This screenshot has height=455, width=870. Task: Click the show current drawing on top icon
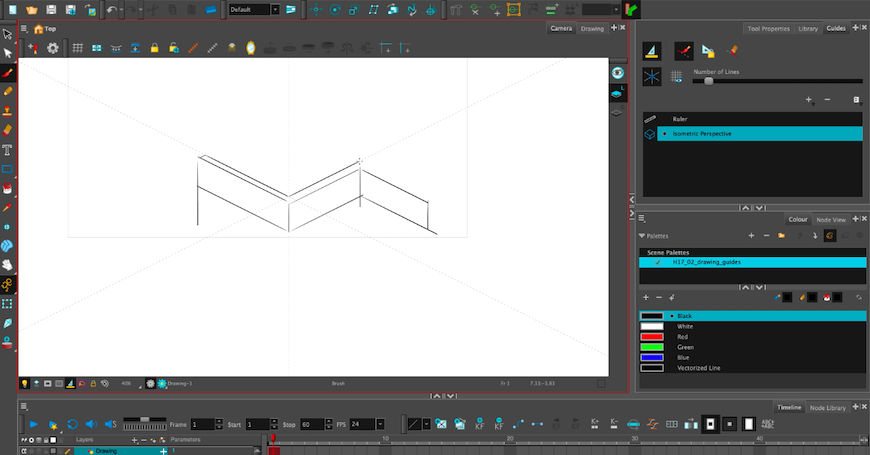36,383
